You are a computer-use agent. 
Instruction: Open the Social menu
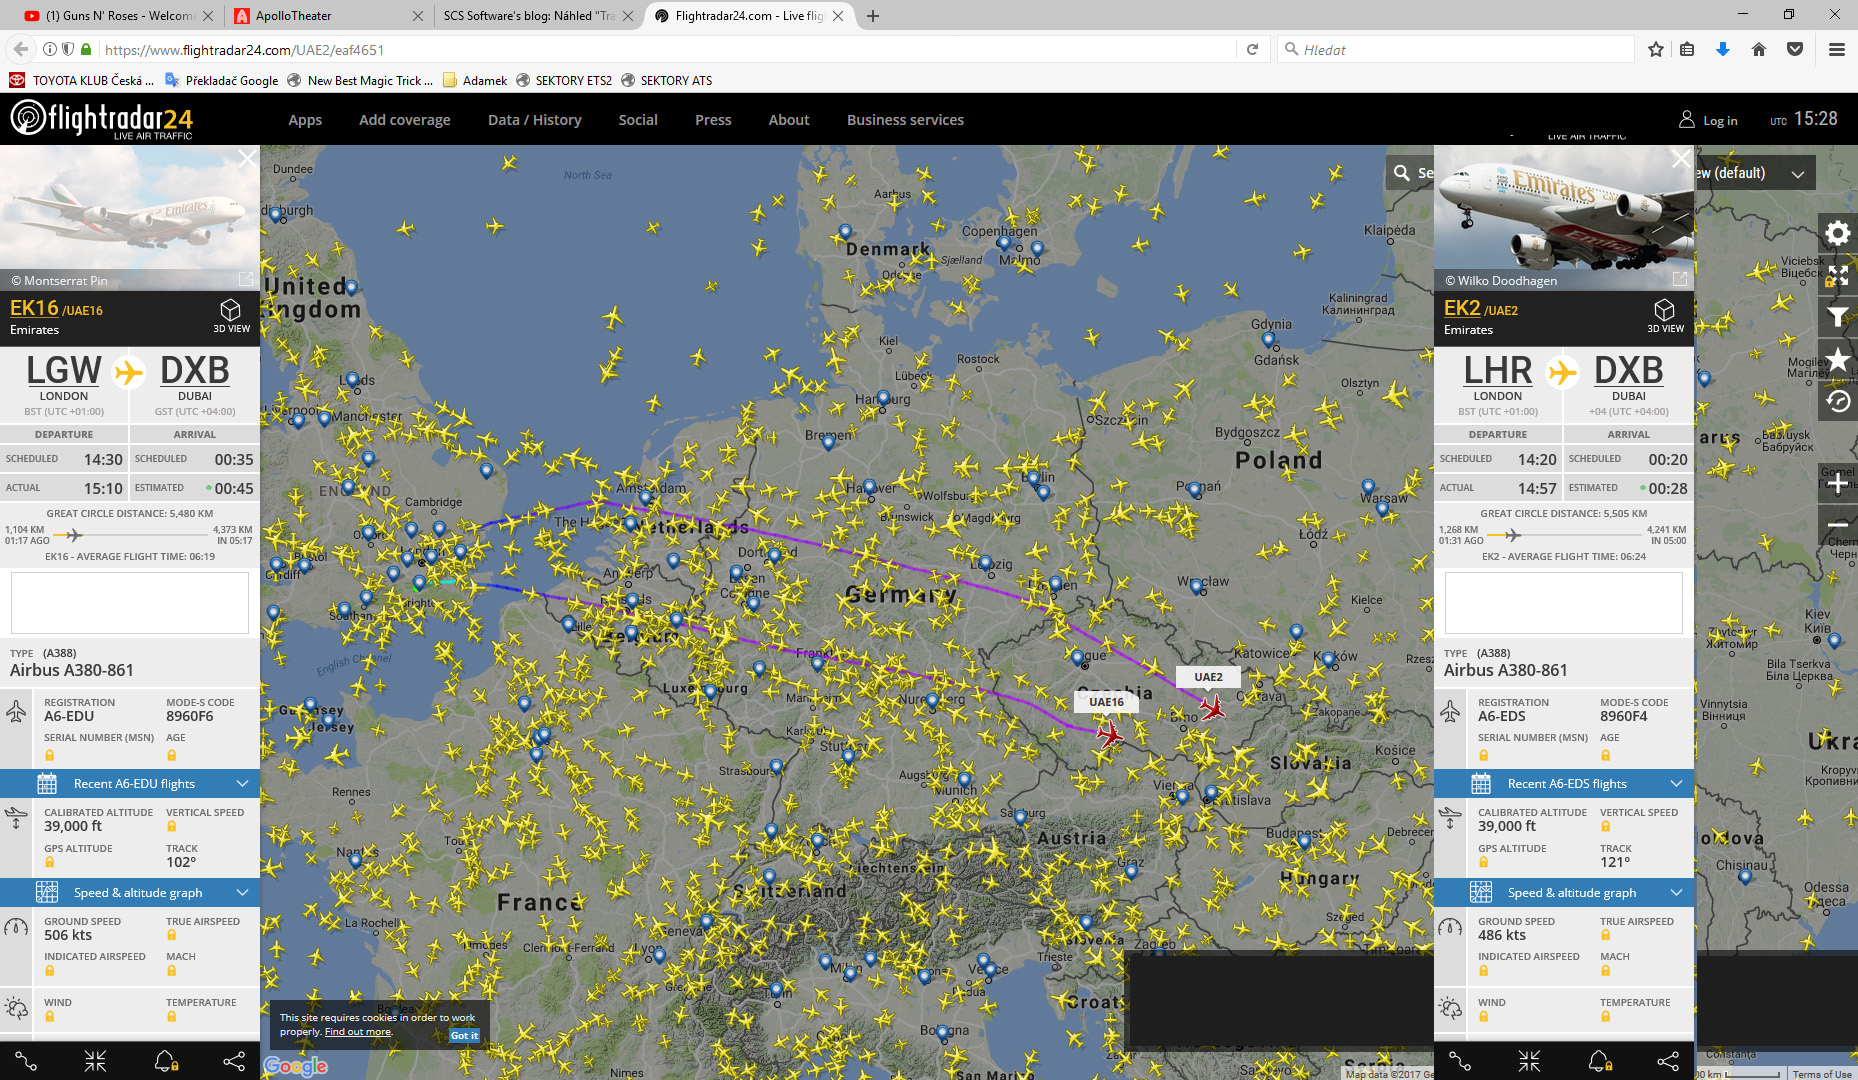[638, 120]
